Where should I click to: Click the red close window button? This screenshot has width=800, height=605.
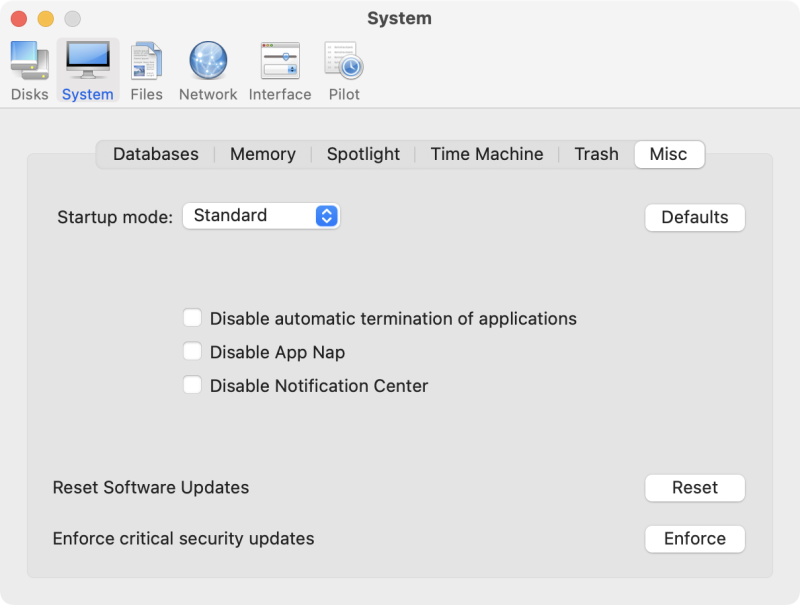click(x=19, y=19)
